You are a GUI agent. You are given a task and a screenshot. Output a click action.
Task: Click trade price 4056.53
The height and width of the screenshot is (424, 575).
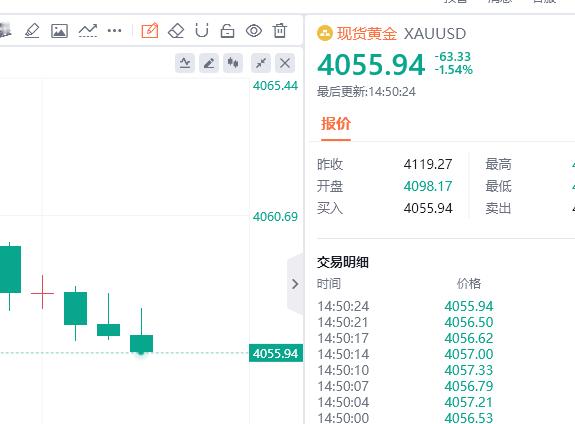[x=469, y=418]
